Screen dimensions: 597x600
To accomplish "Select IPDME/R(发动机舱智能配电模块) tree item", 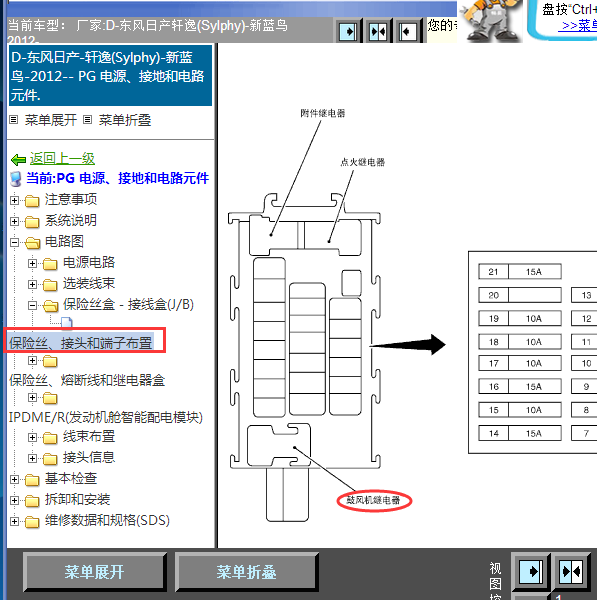I will [x=106, y=417].
